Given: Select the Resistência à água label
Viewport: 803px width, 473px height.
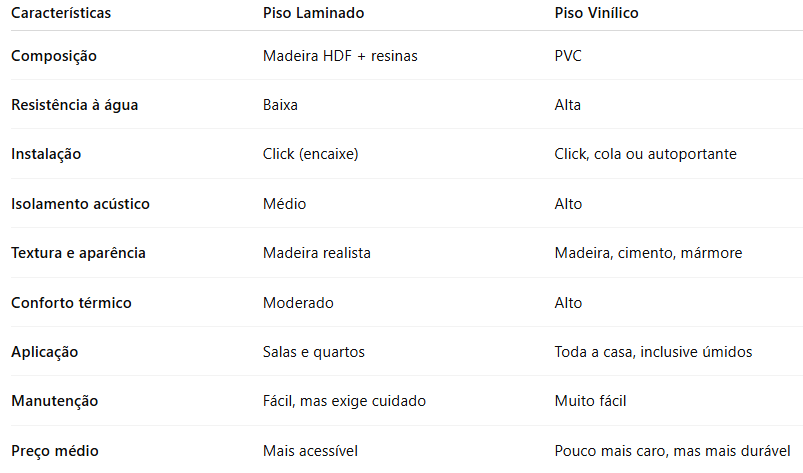Looking at the screenshot, I should [75, 105].
